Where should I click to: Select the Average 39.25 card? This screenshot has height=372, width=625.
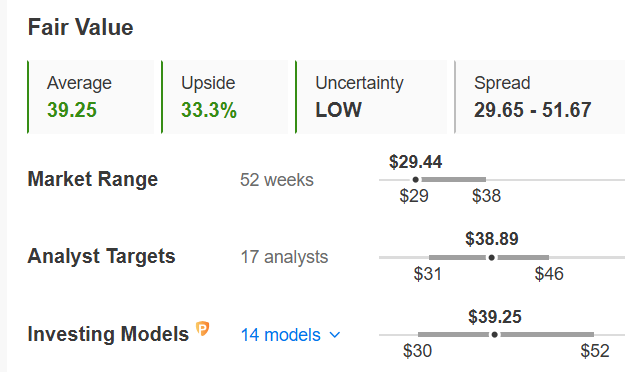90,97
